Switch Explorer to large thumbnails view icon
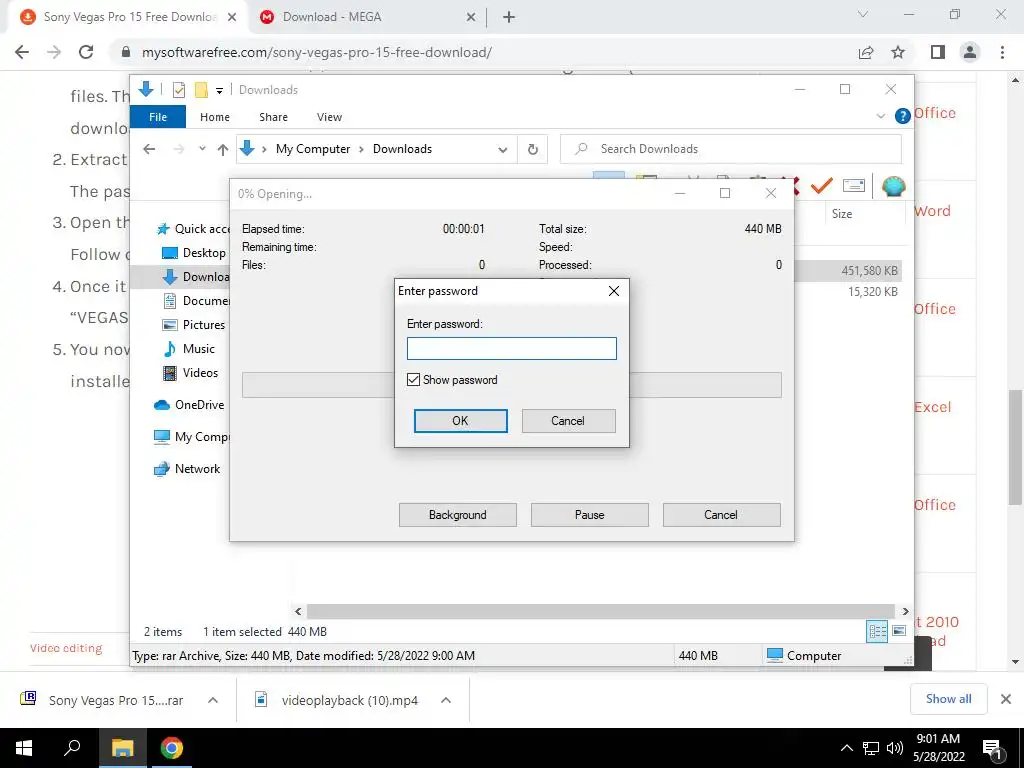Viewport: 1024px width, 768px height. point(899,631)
